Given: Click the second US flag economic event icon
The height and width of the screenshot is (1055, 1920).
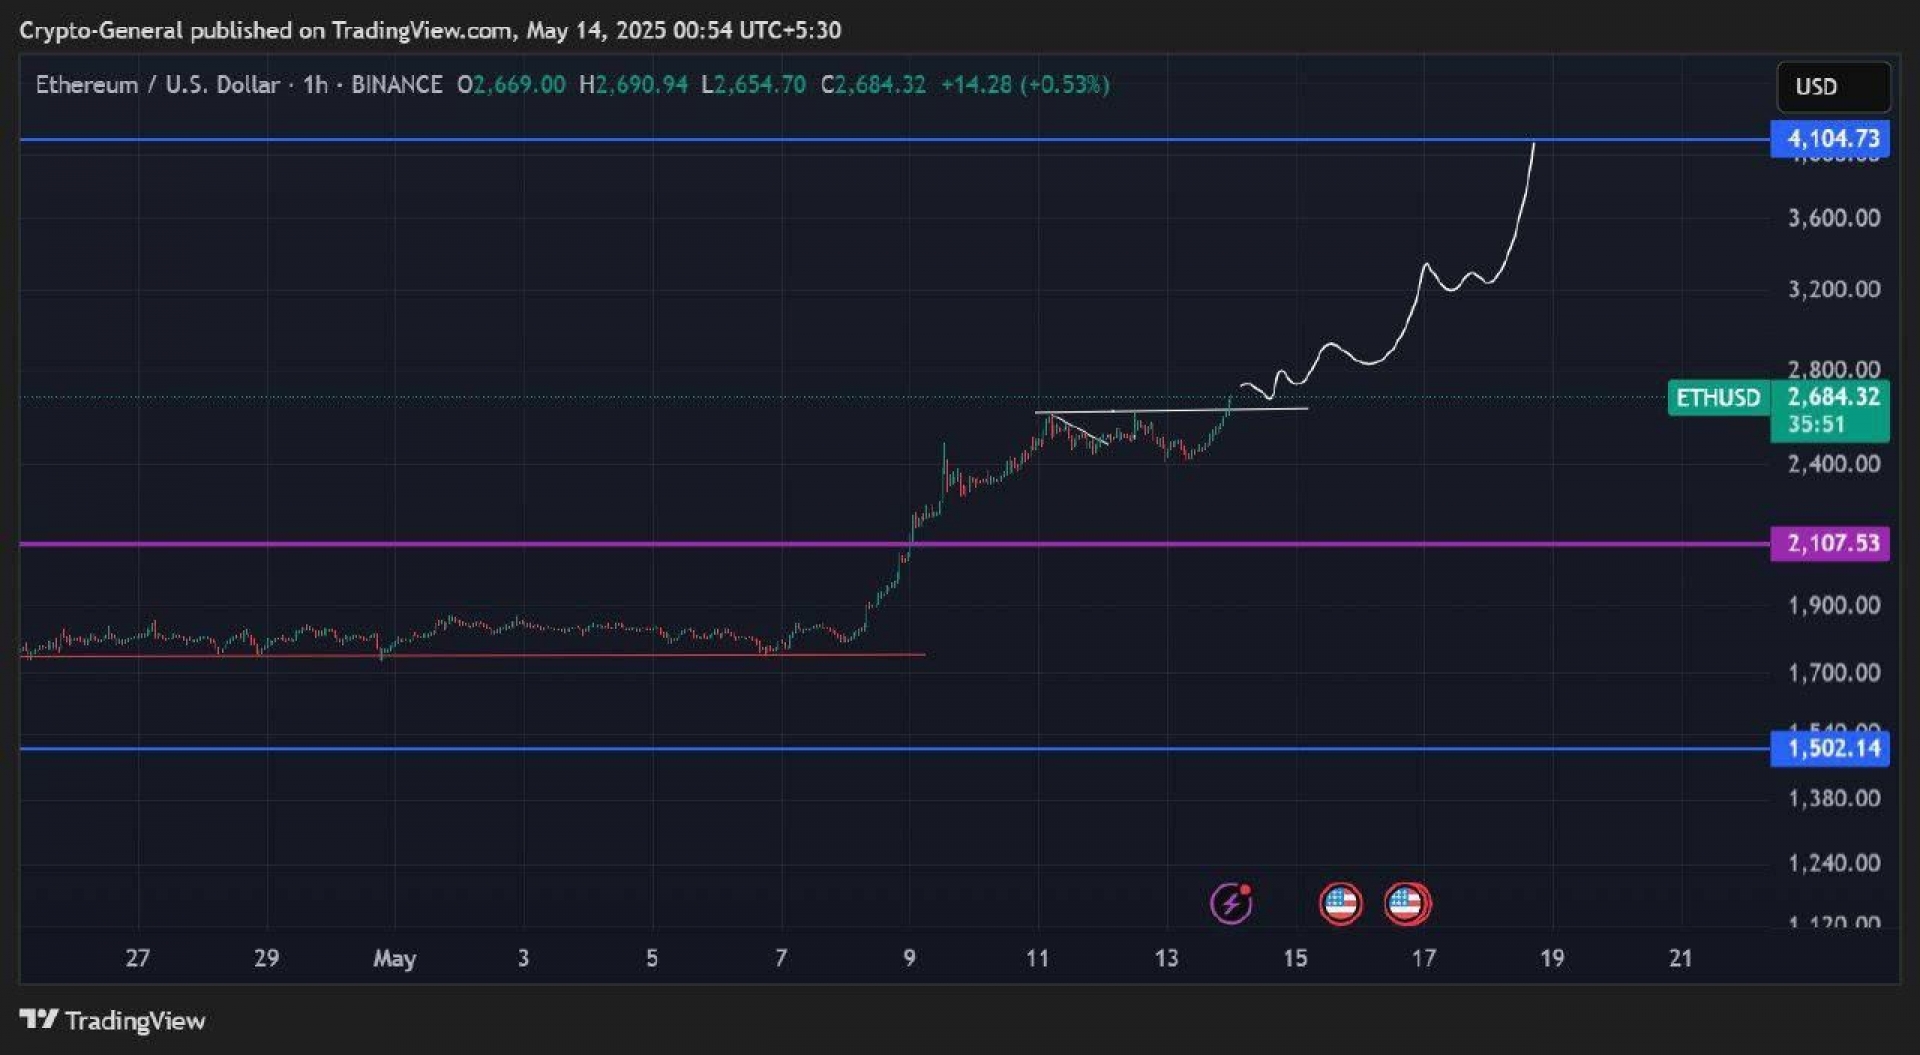Looking at the screenshot, I should coord(1407,904).
